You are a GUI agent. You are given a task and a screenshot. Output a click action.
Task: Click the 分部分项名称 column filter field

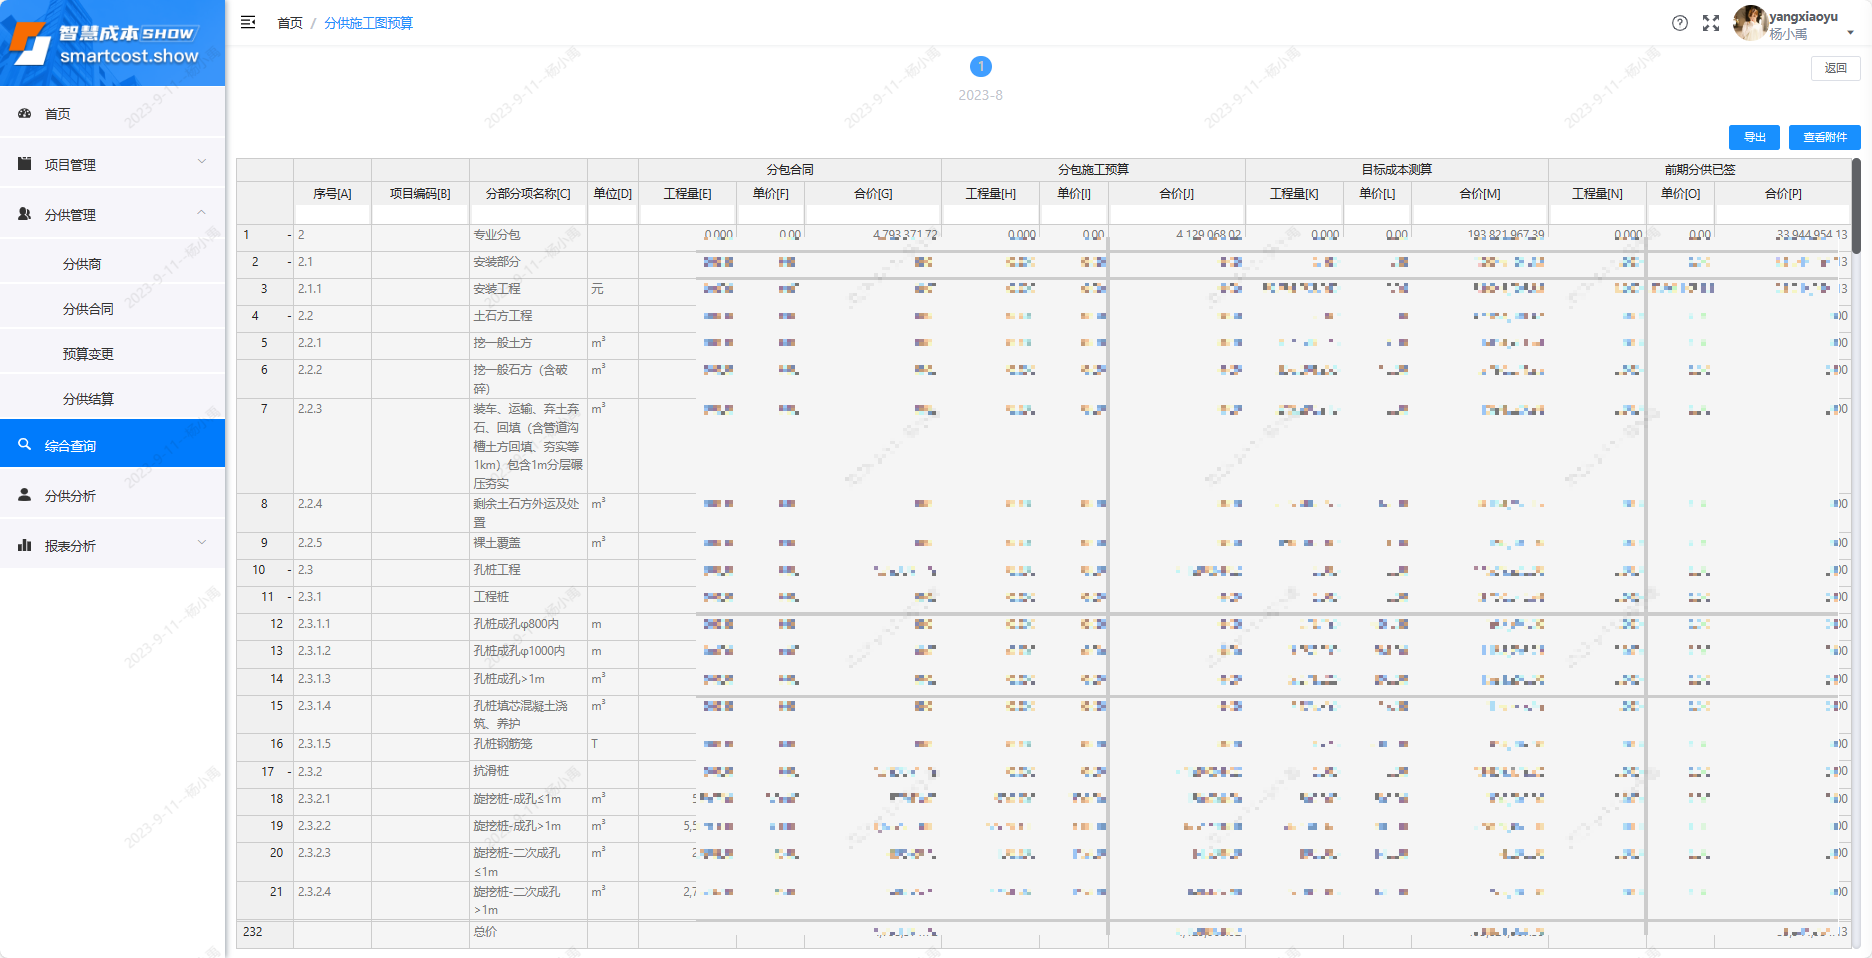(528, 214)
